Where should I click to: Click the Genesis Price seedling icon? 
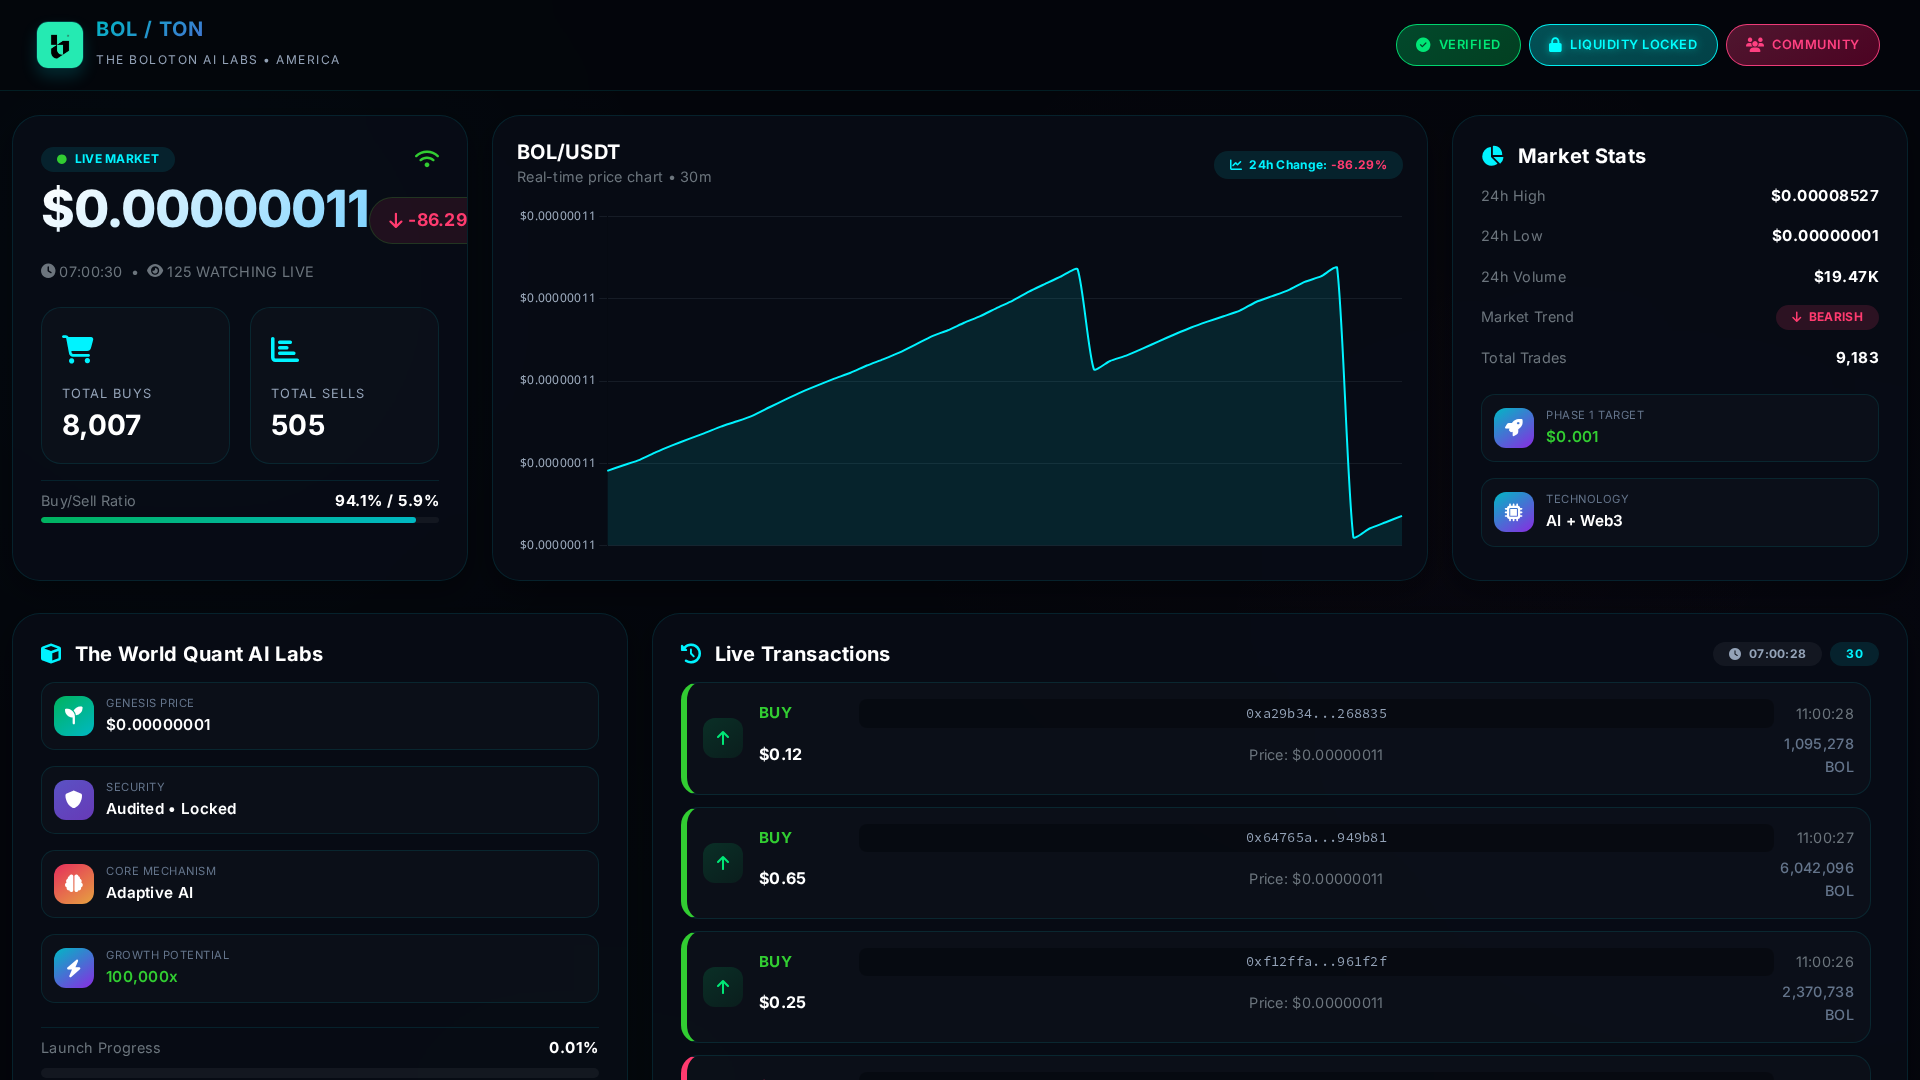click(74, 716)
